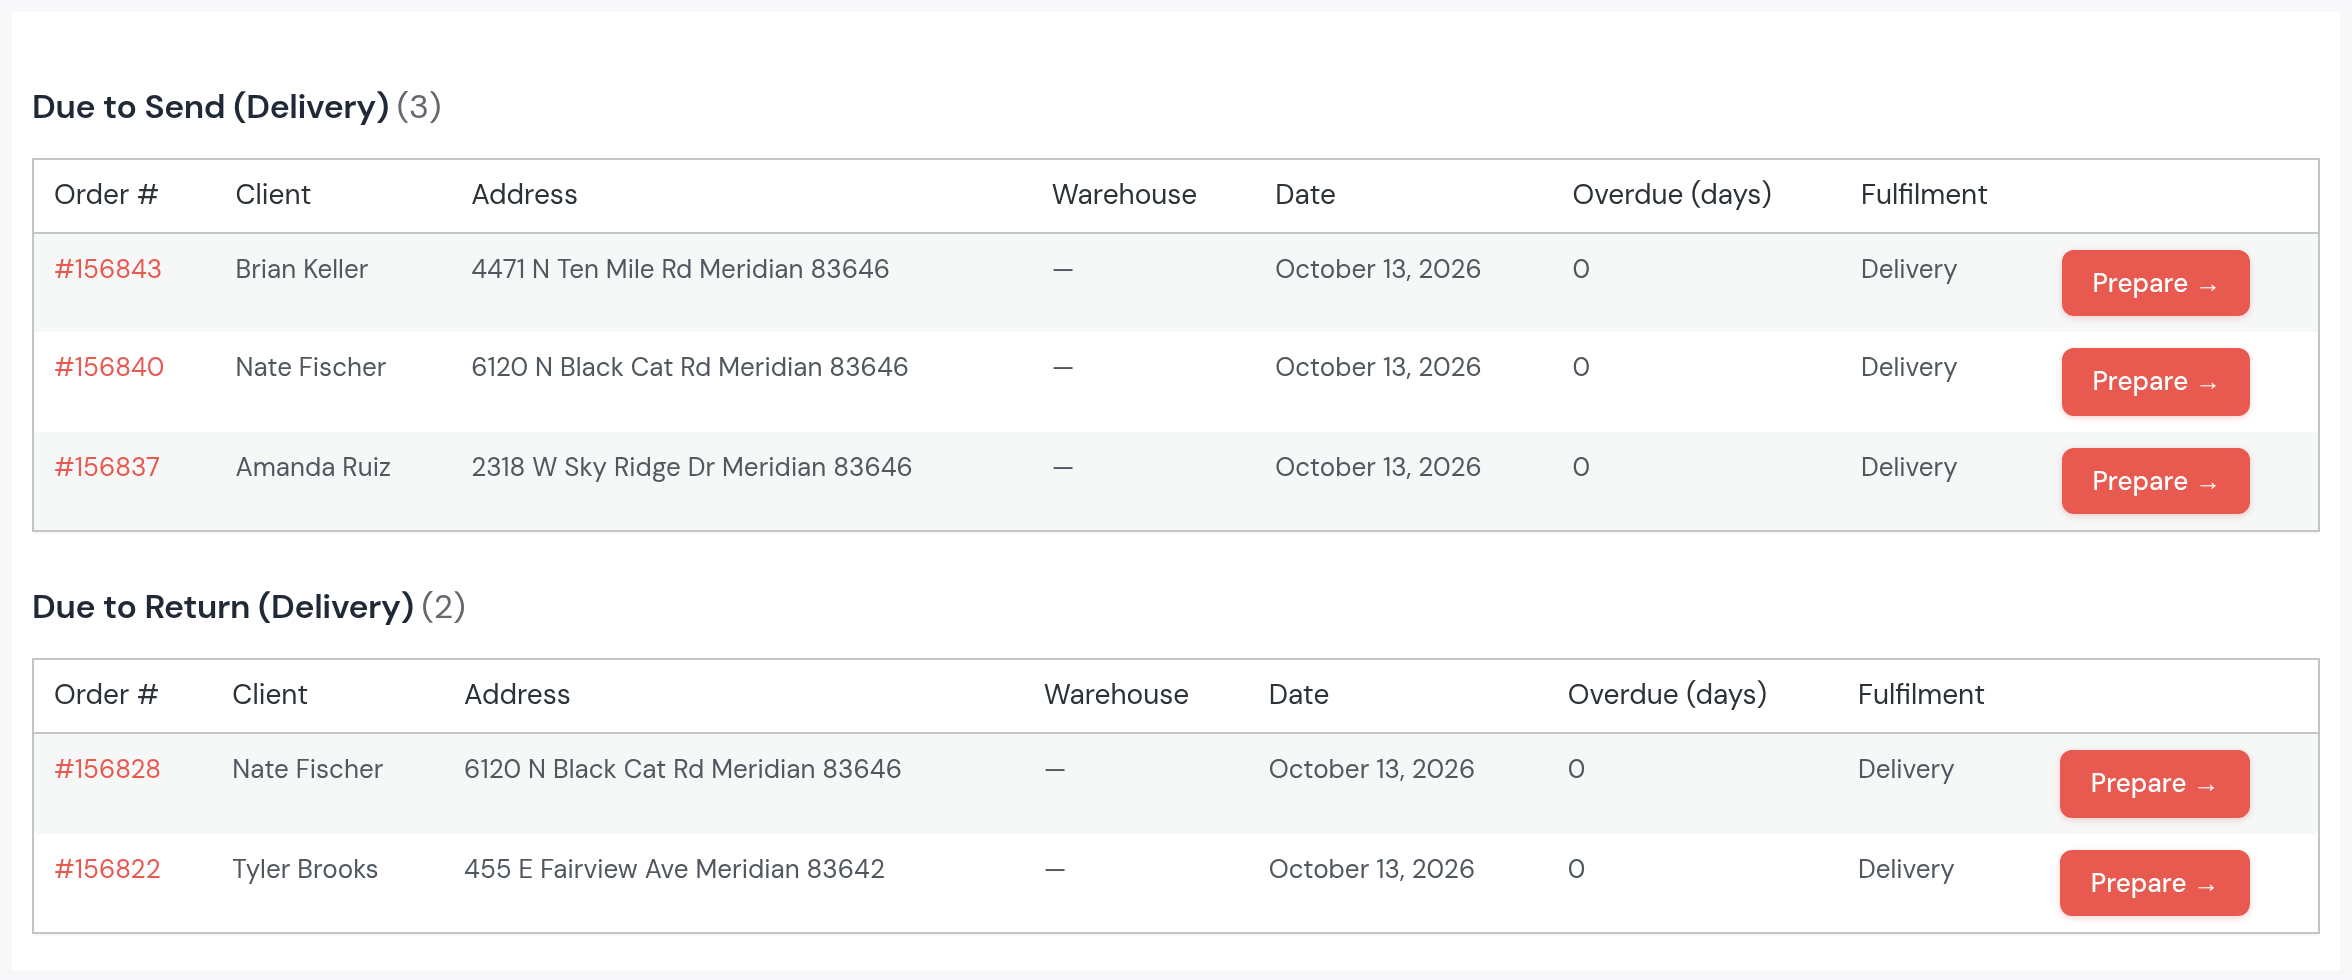This screenshot has height=980, width=2352.
Task: Open order #156840 link
Action: coord(109,367)
